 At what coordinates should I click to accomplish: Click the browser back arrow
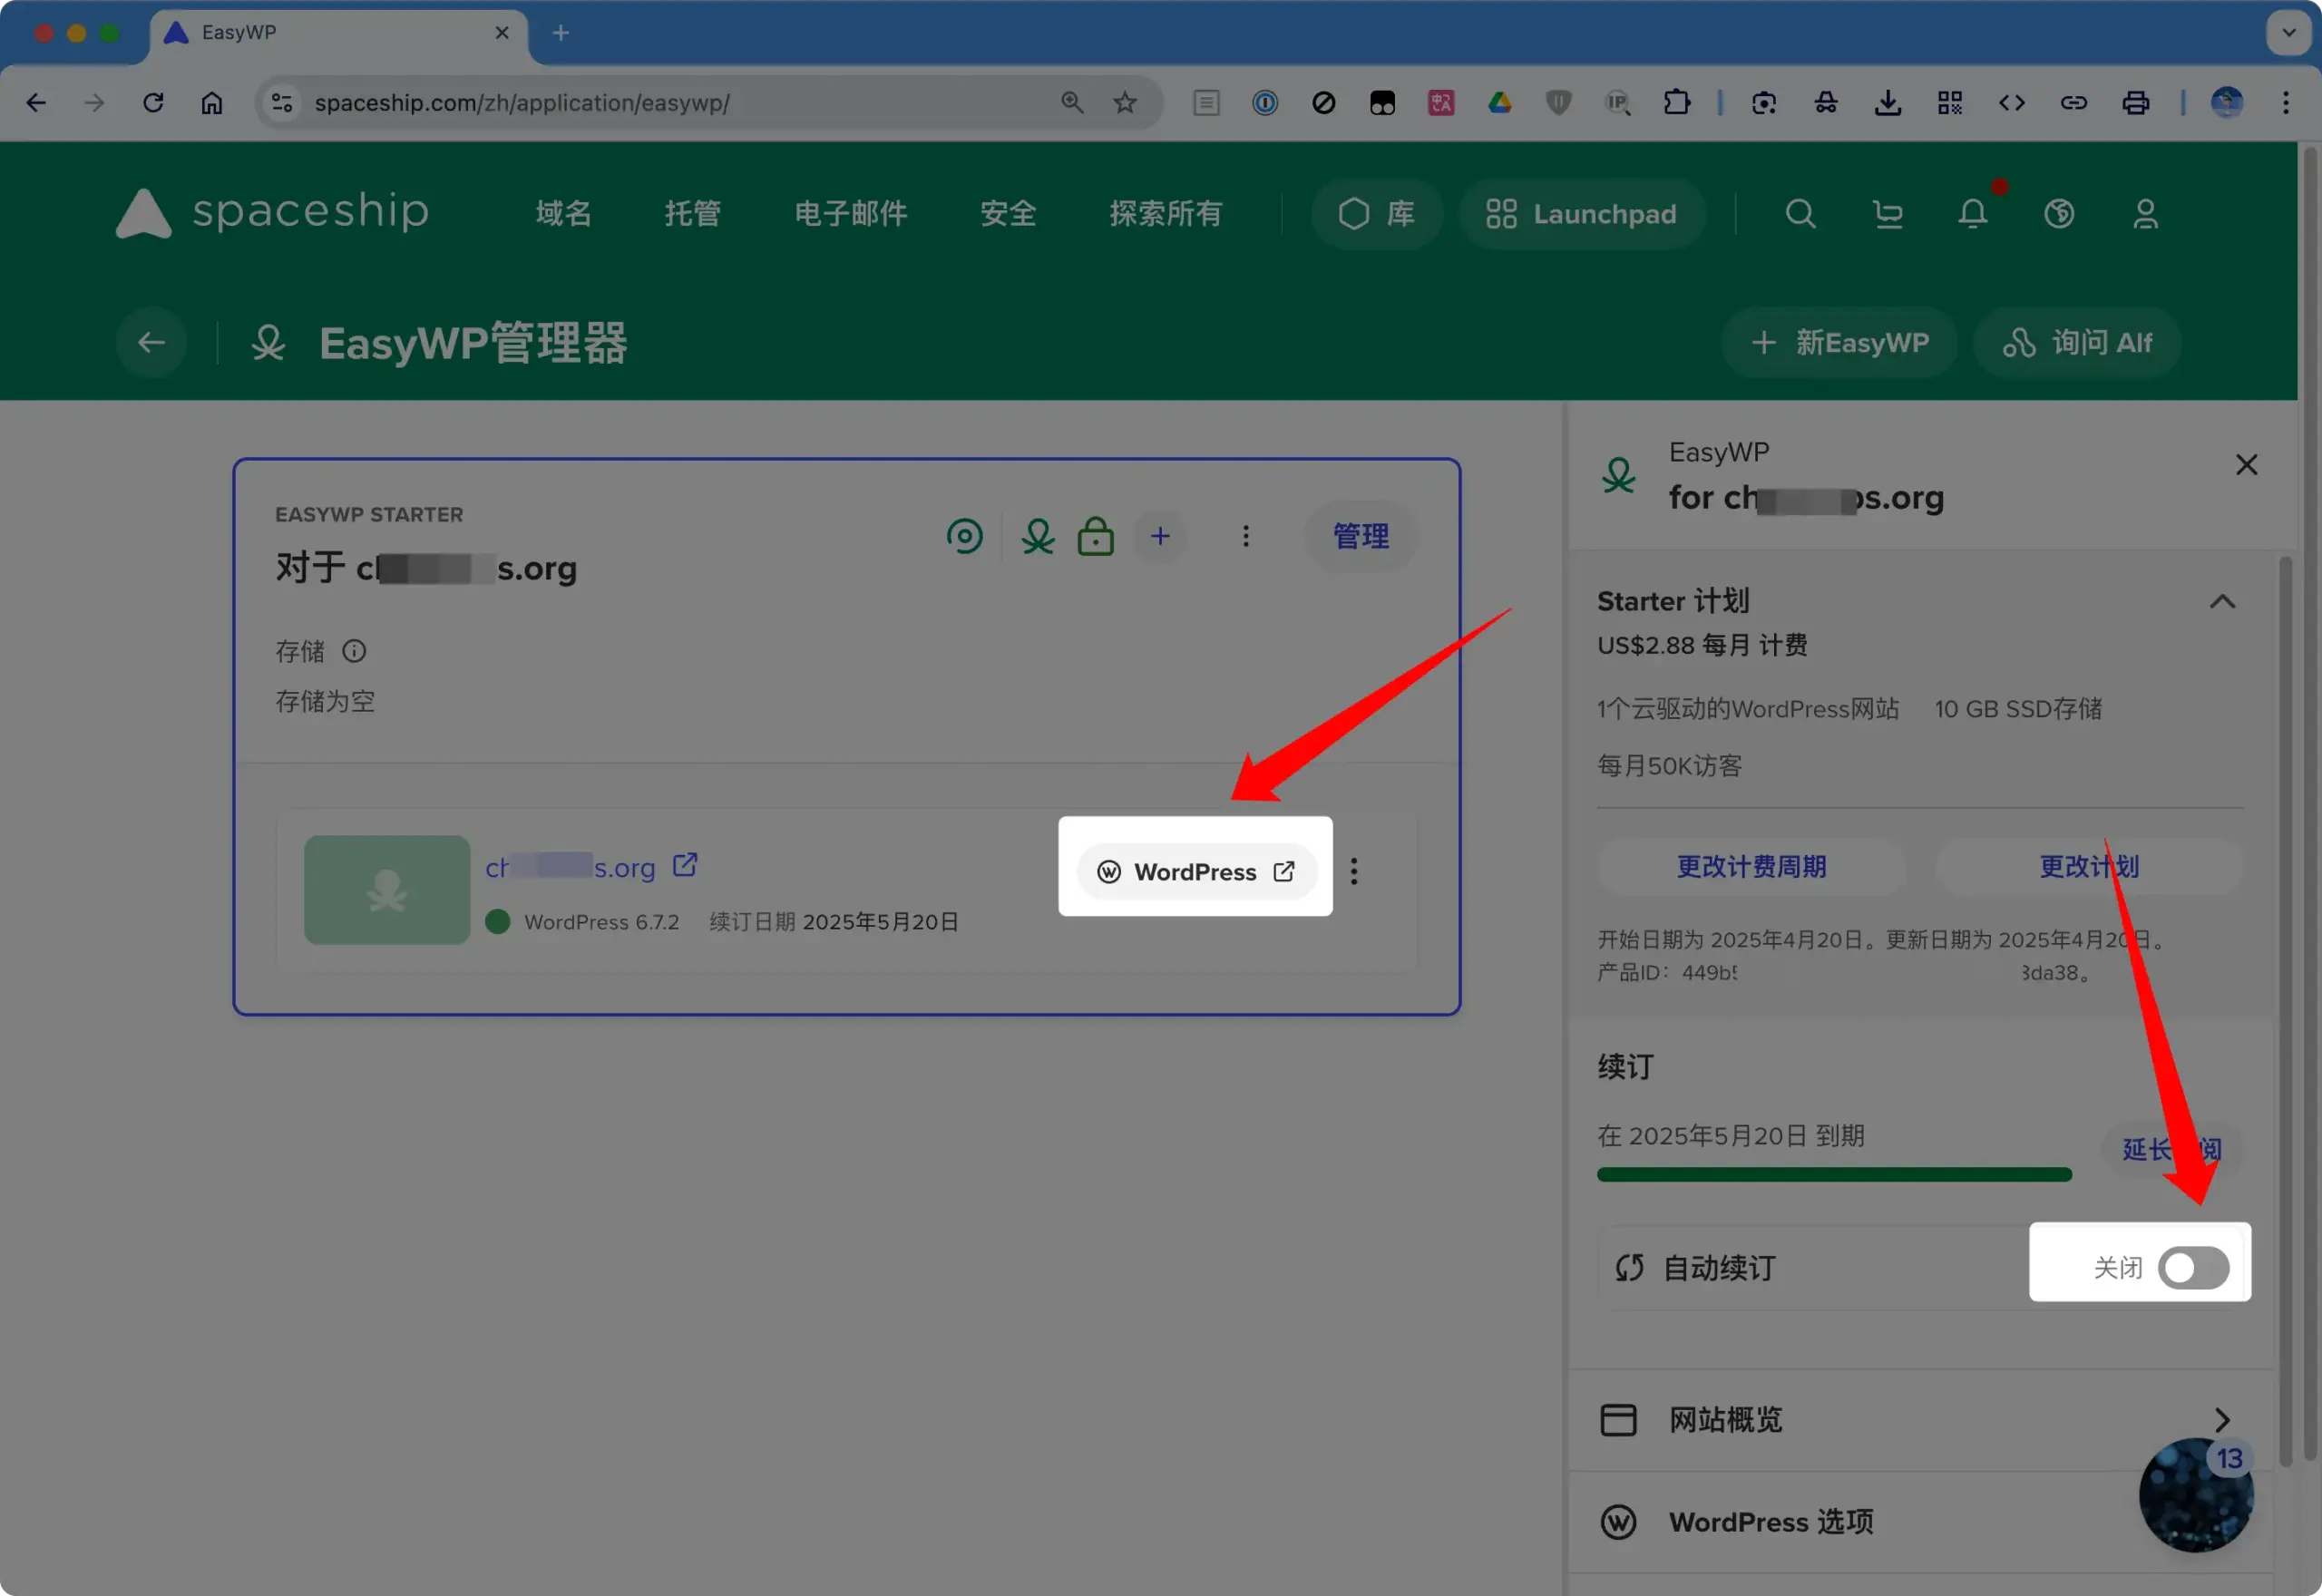(x=36, y=102)
